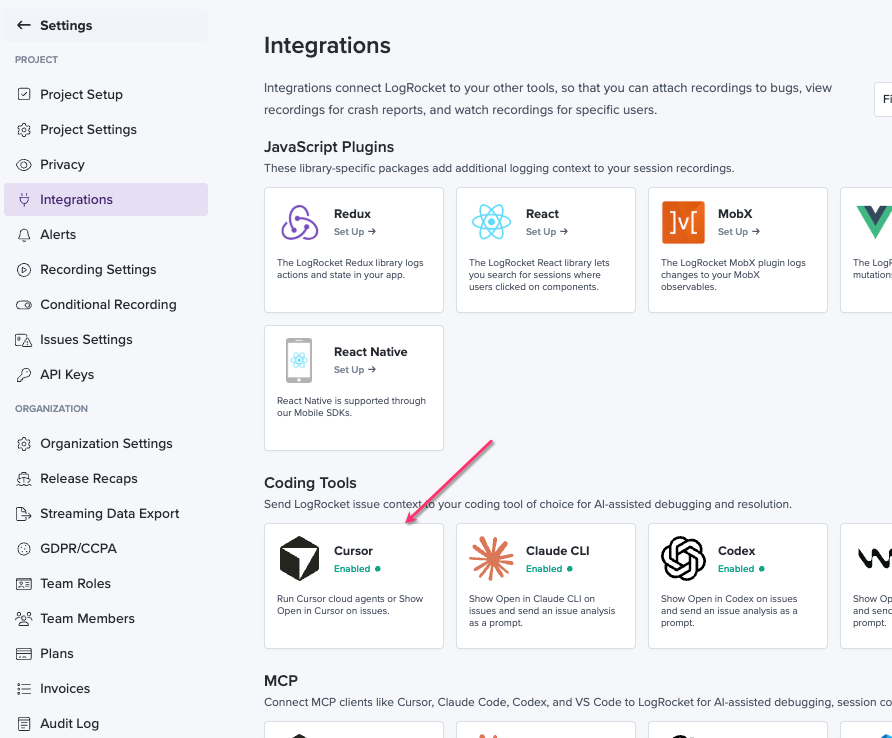
Task: Click the MobX orange logo
Action: click(x=683, y=222)
